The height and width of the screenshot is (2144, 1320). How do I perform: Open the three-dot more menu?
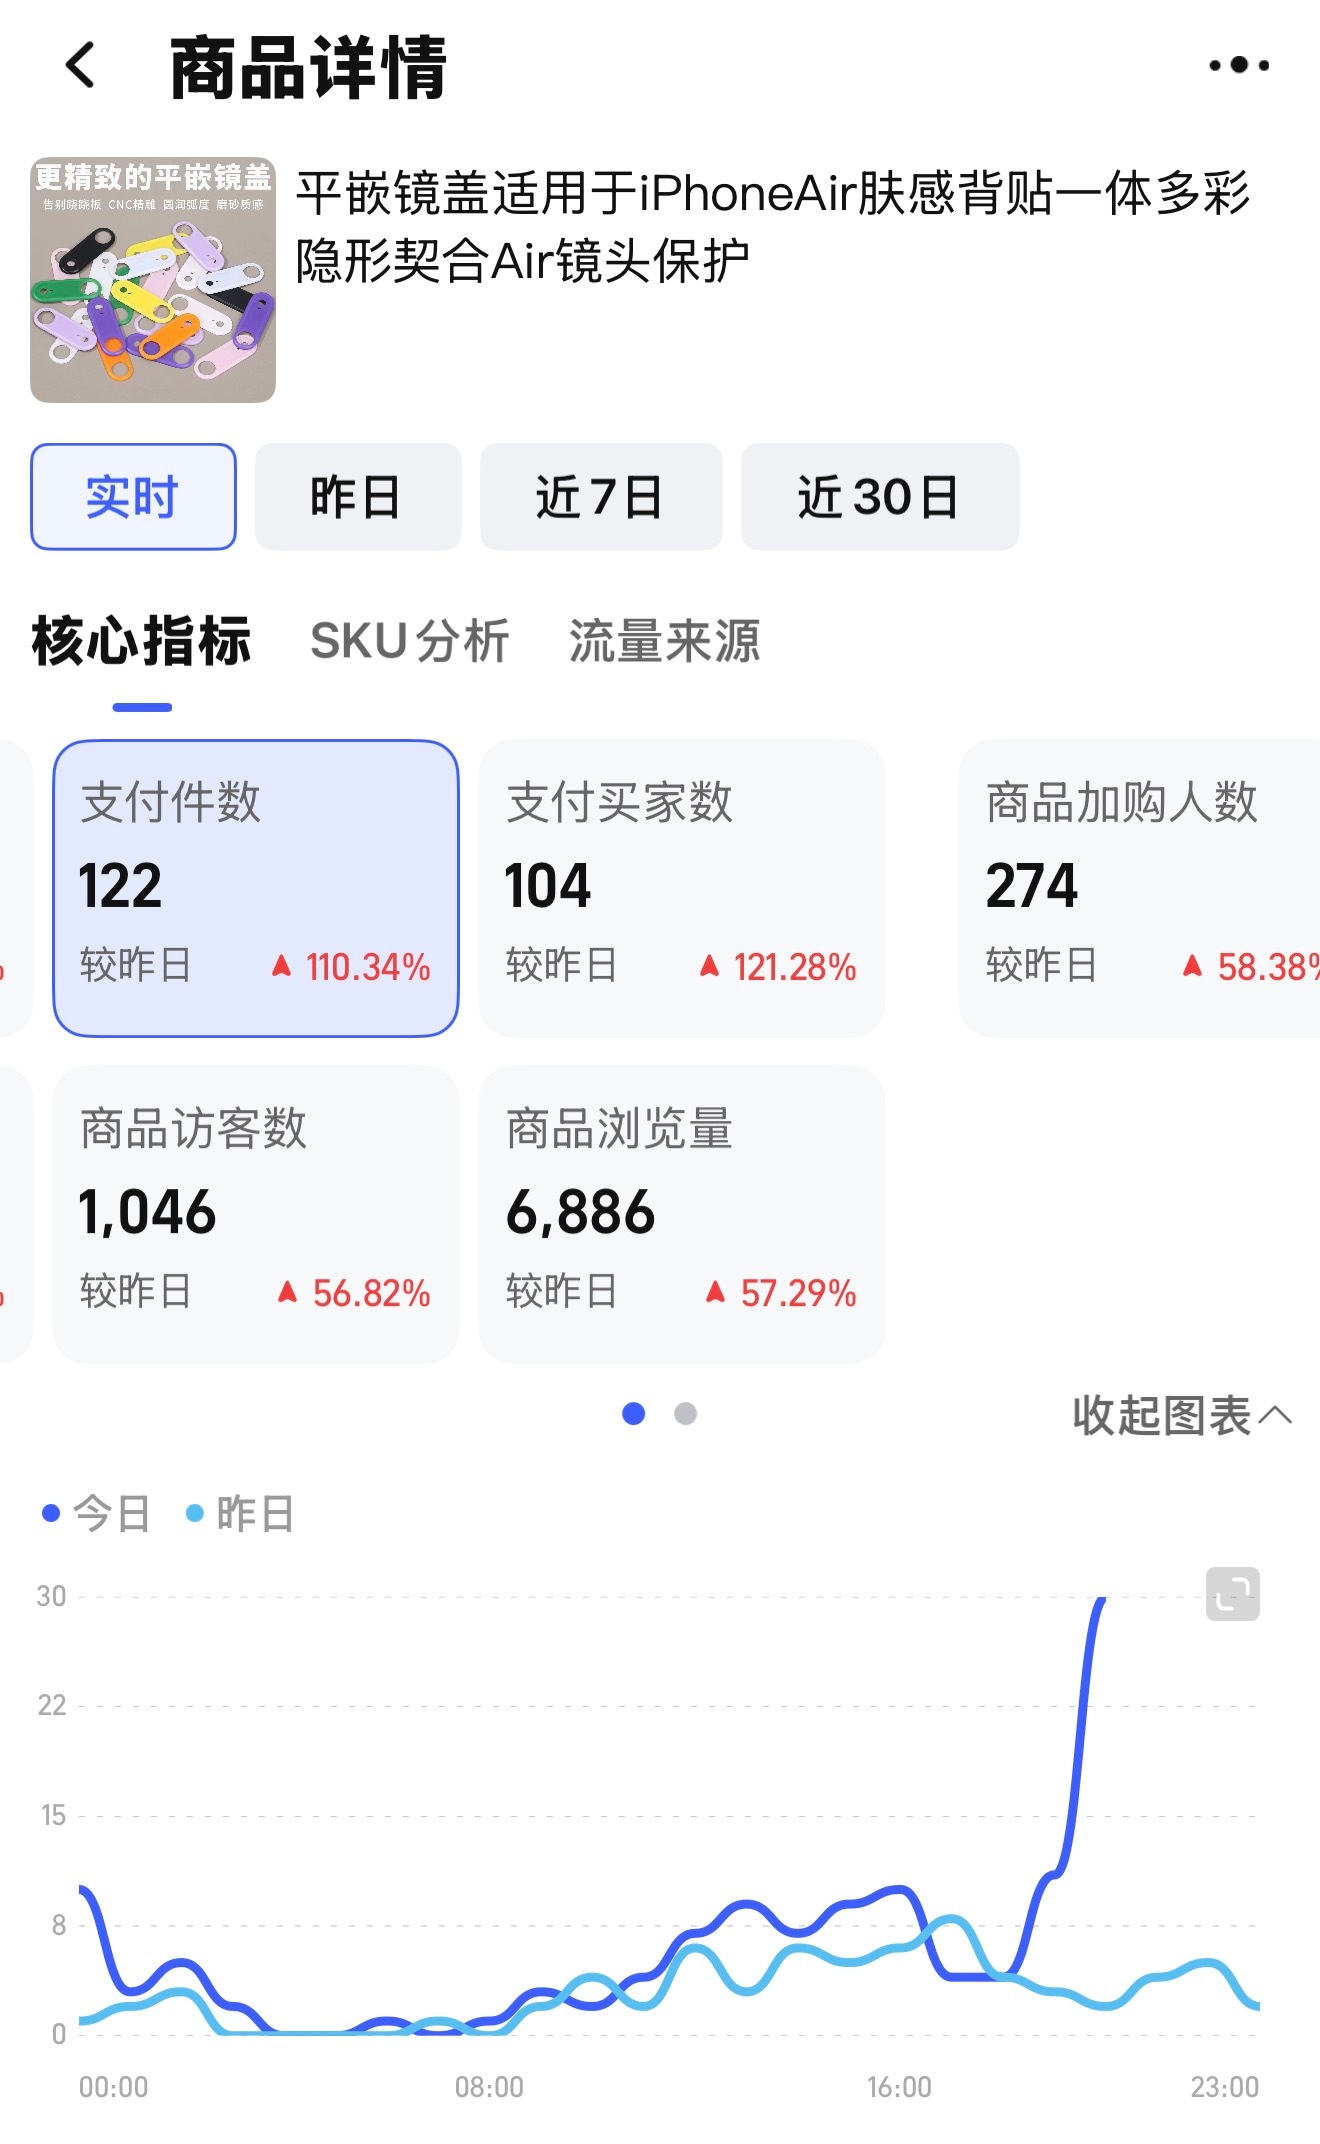pyautogui.click(x=1239, y=65)
